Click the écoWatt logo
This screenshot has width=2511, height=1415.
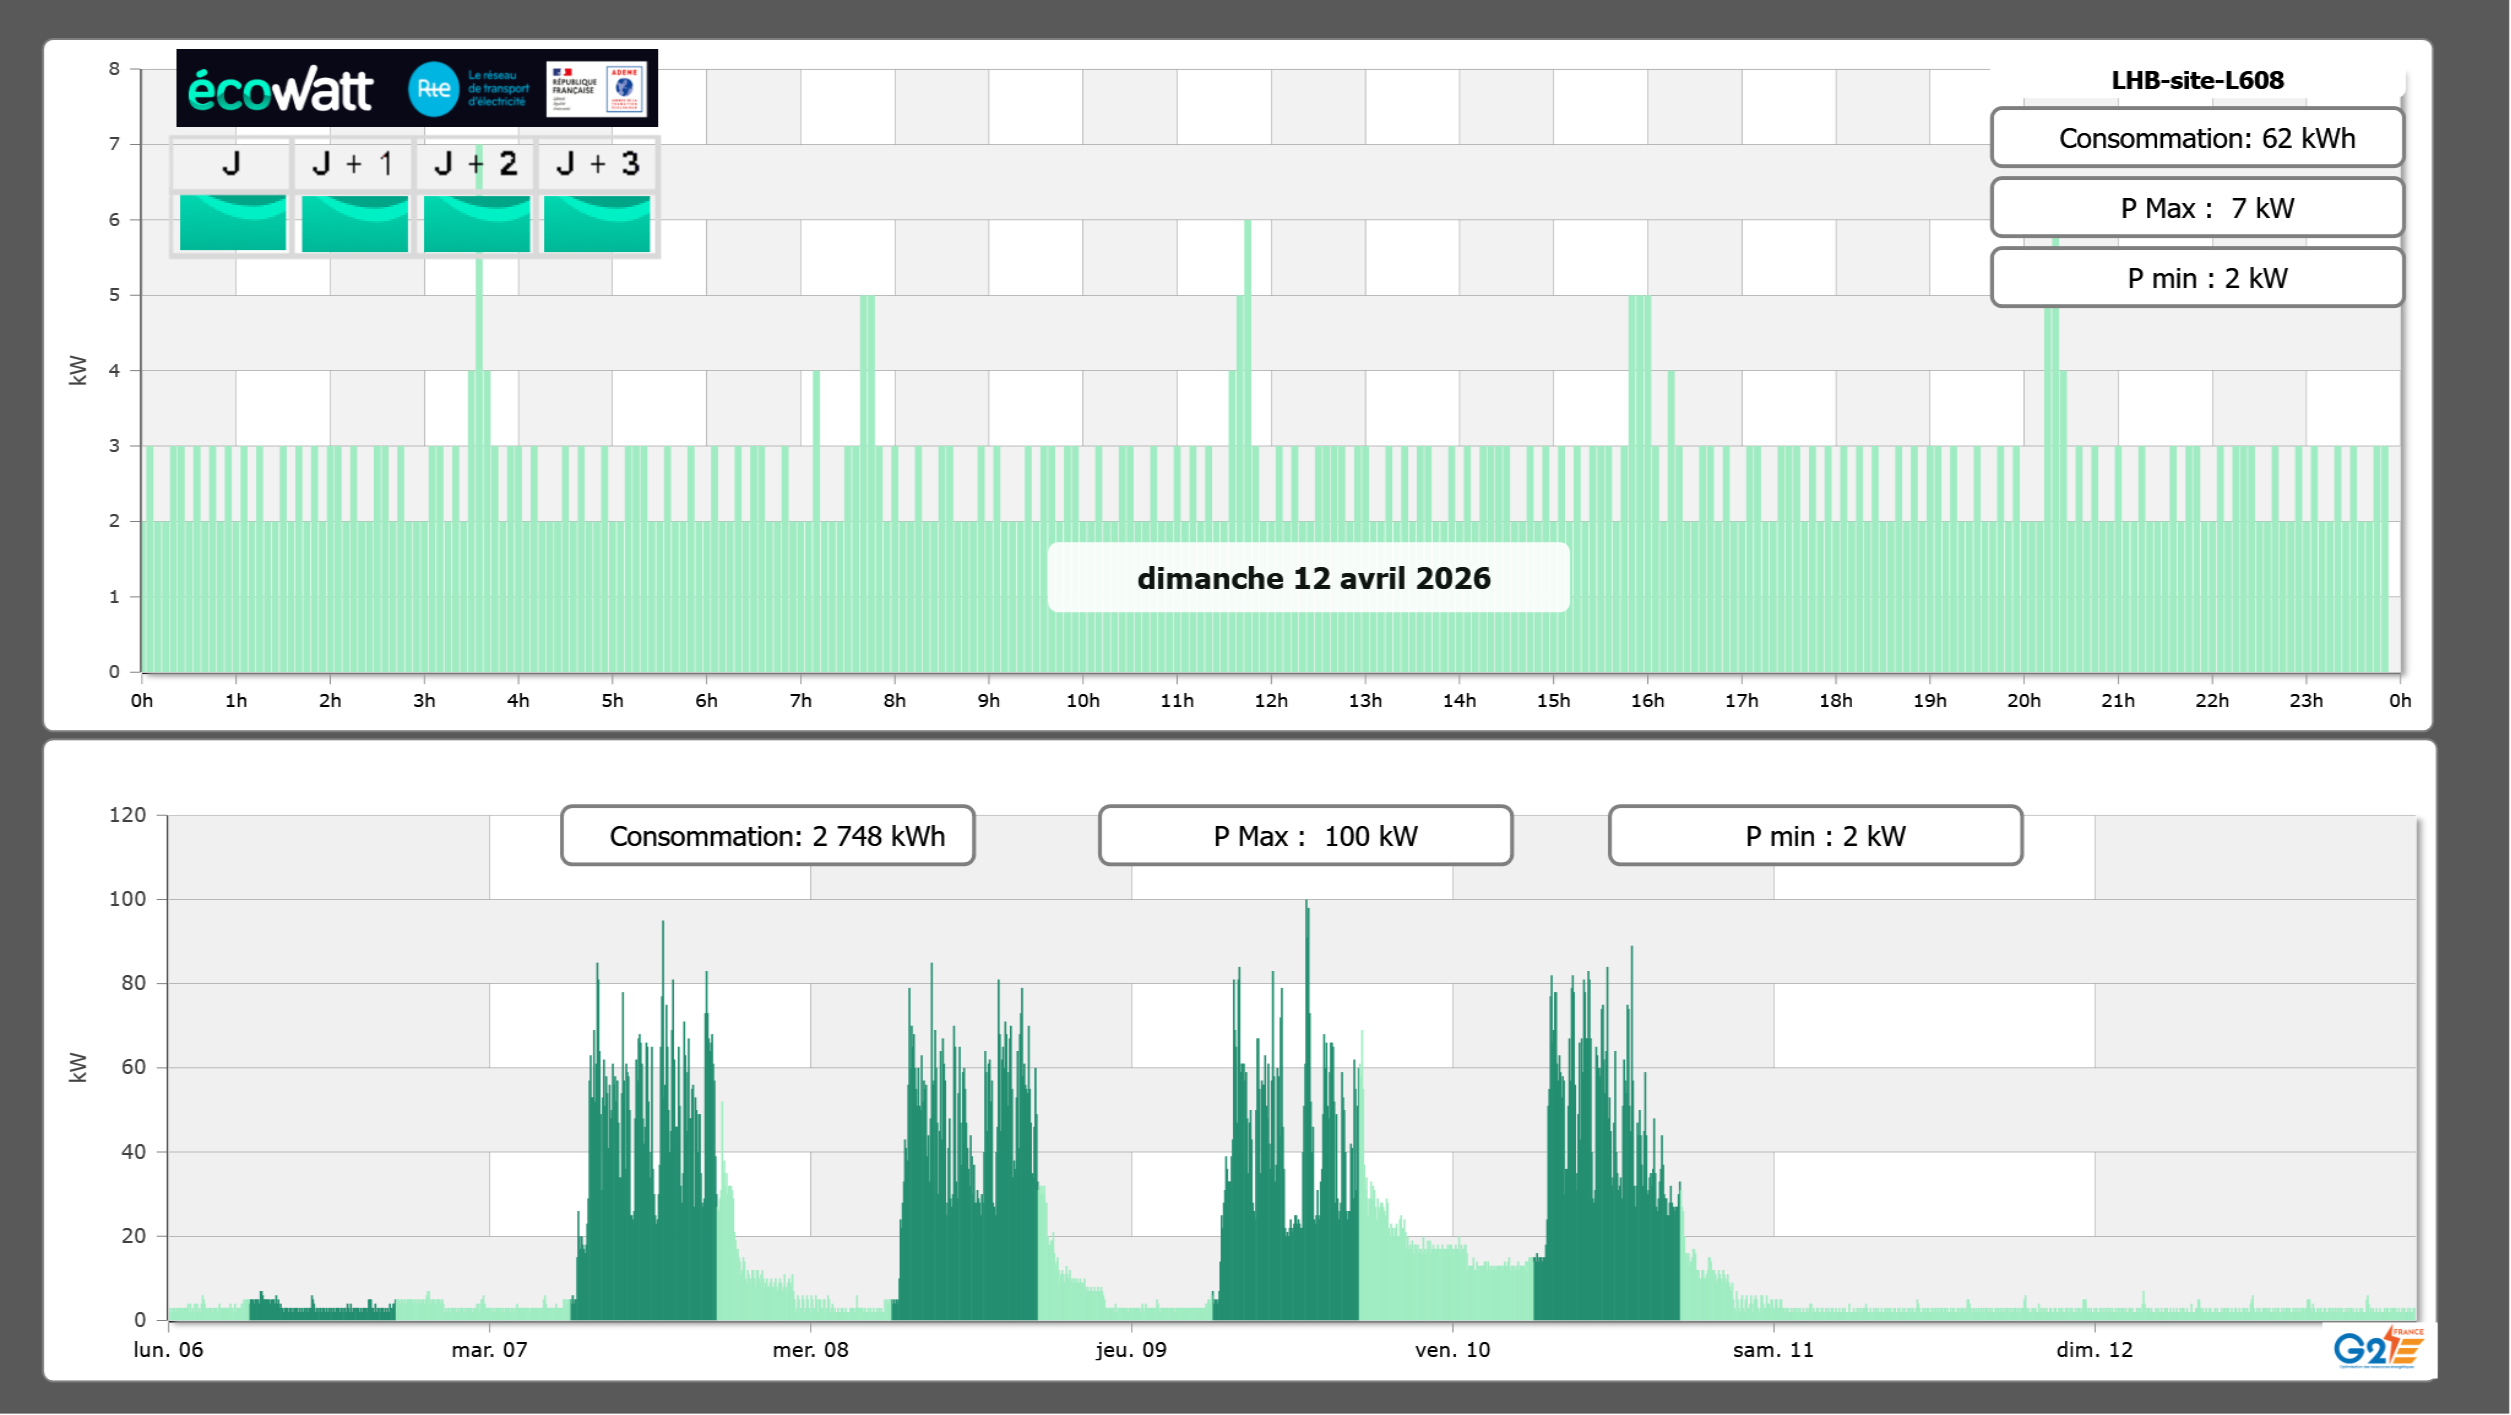280,90
